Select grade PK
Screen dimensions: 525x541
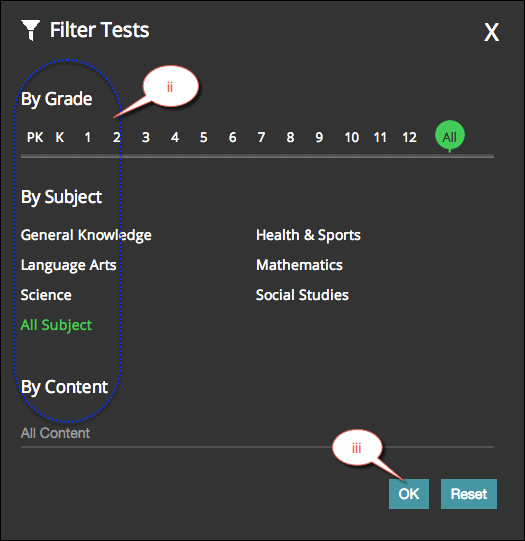click(35, 137)
